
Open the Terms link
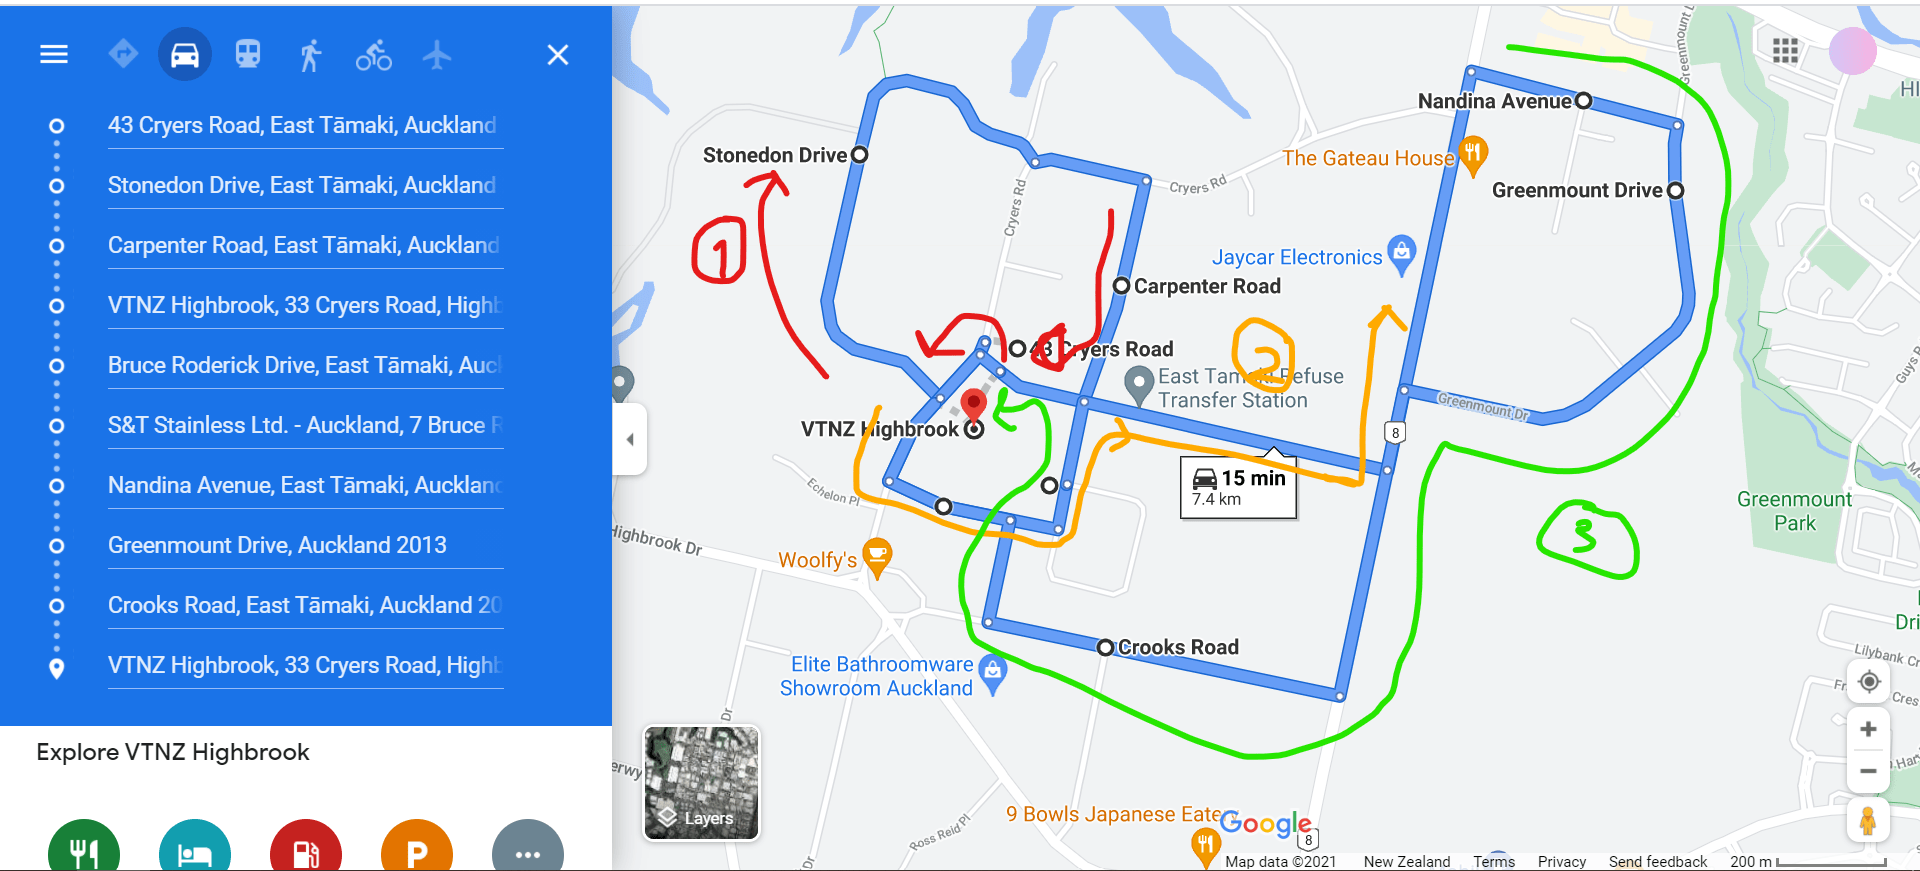pyautogui.click(x=1494, y=861)
